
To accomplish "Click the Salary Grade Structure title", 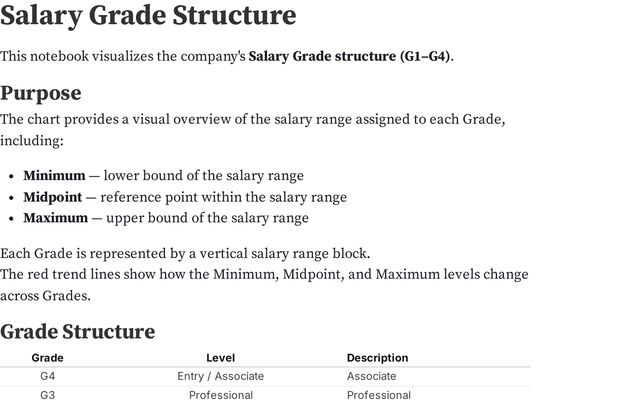I will [x=148, y=16].
